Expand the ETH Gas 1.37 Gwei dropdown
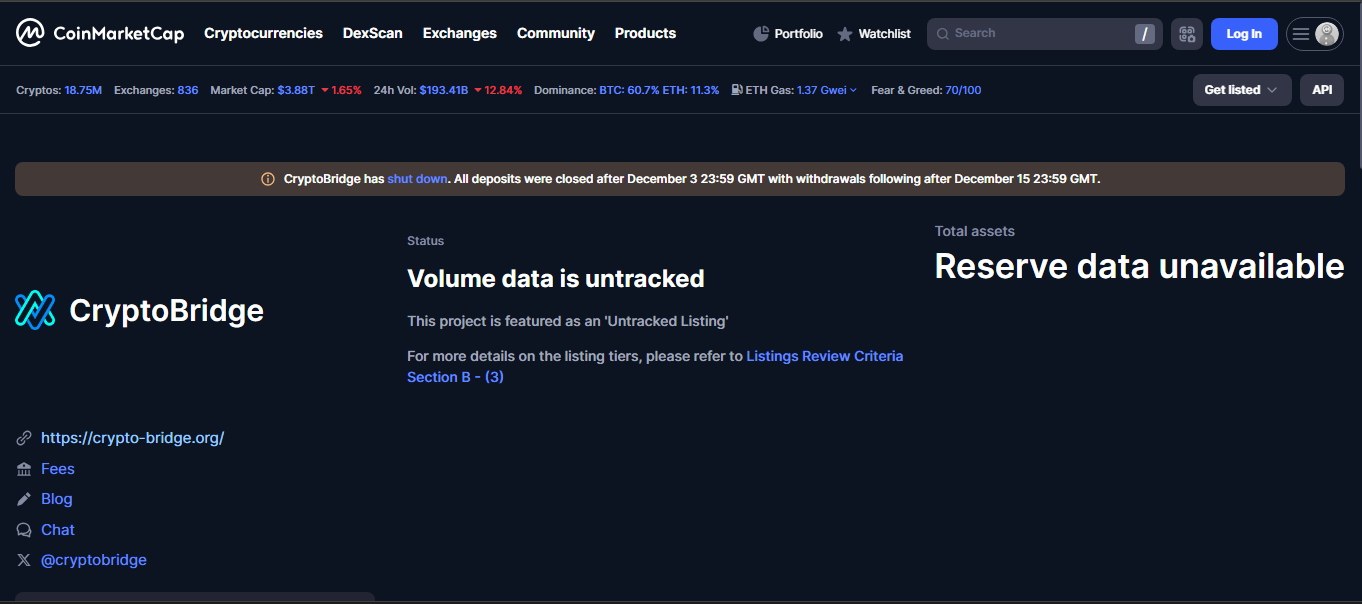Image resolution: width=1362 pixels, height=604 pixels. point(827,90)
